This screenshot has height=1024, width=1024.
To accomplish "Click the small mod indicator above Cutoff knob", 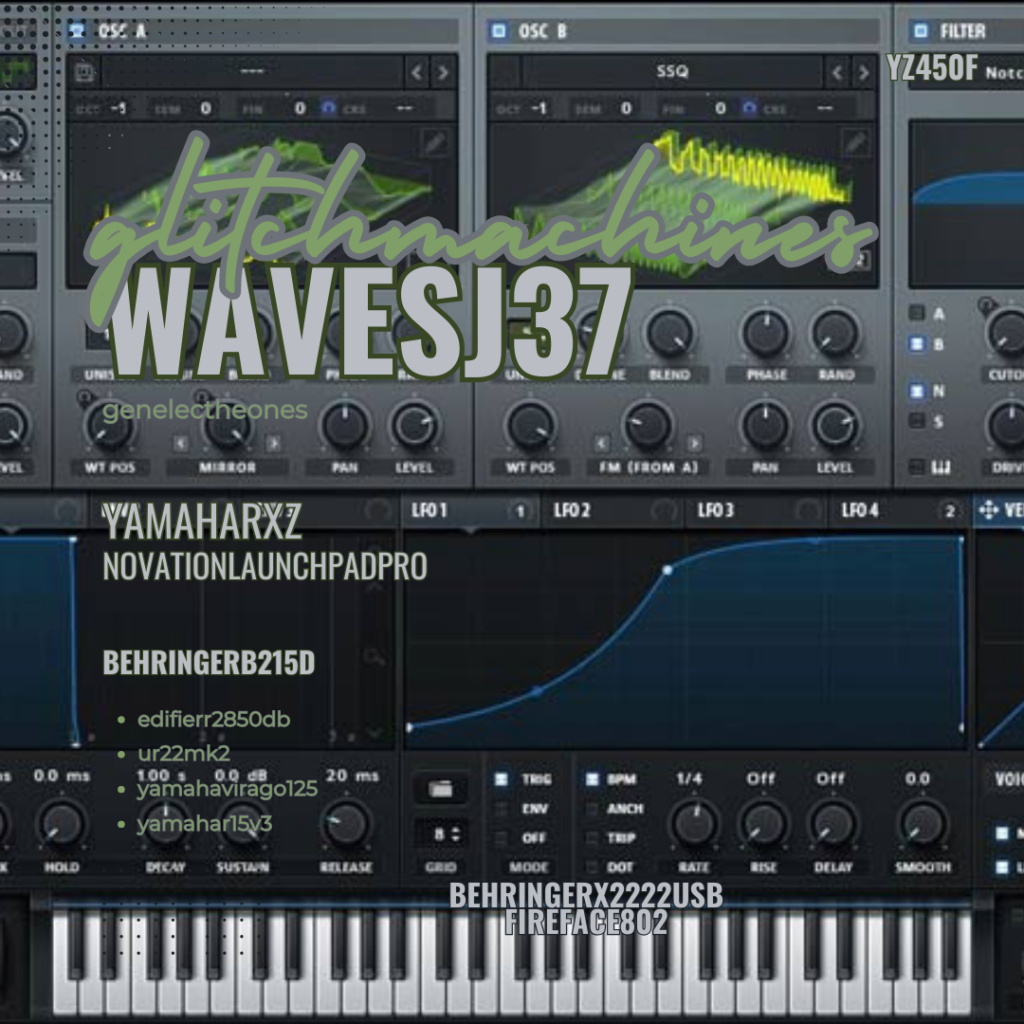I will coord(986,304).
